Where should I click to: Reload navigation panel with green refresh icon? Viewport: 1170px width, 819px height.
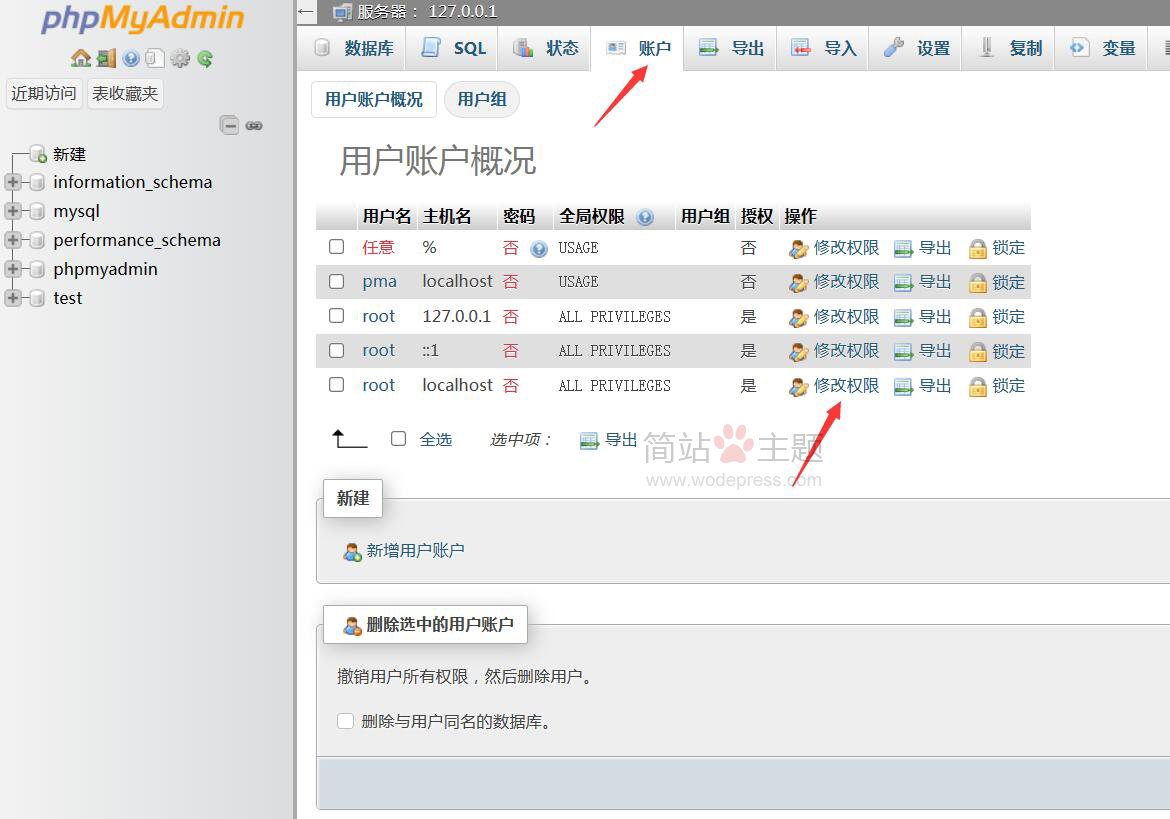205,58
